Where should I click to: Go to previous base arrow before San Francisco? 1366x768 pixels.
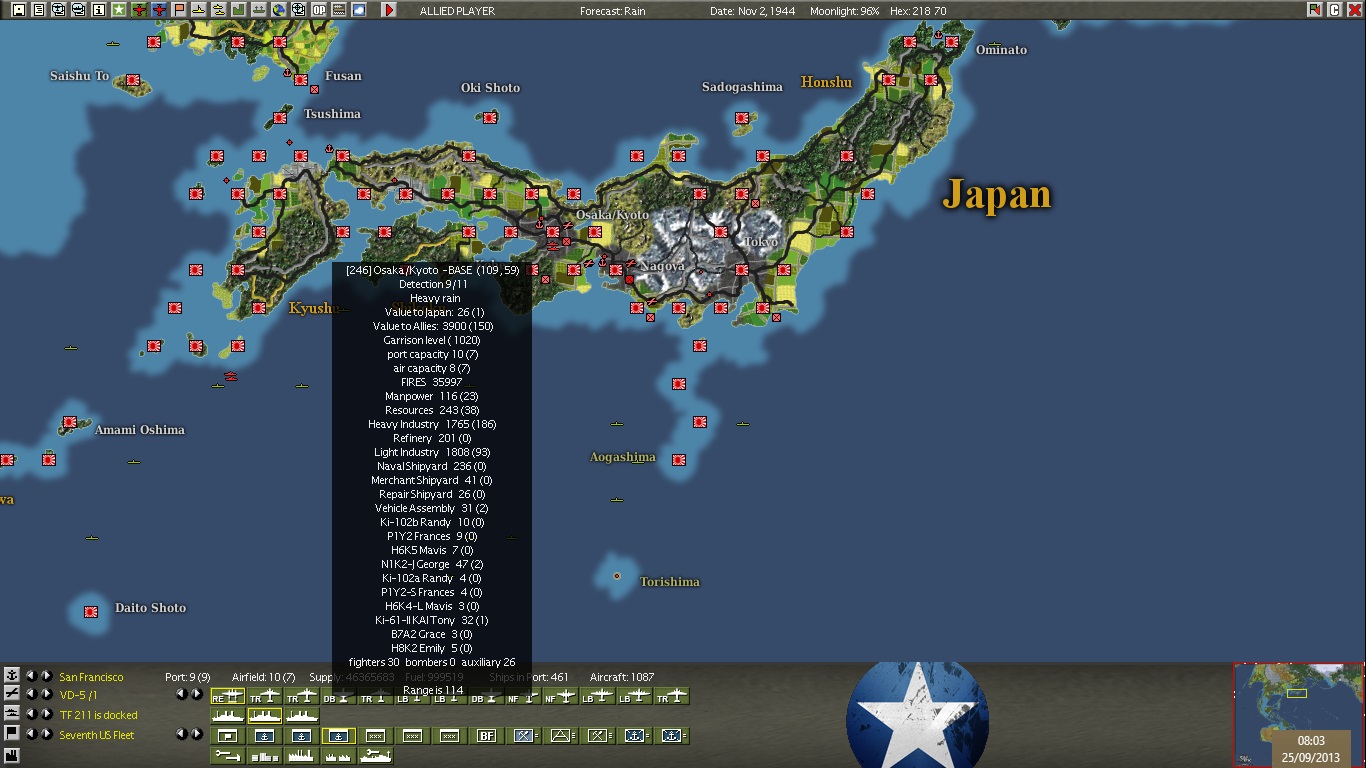click(x=30, y=676)
